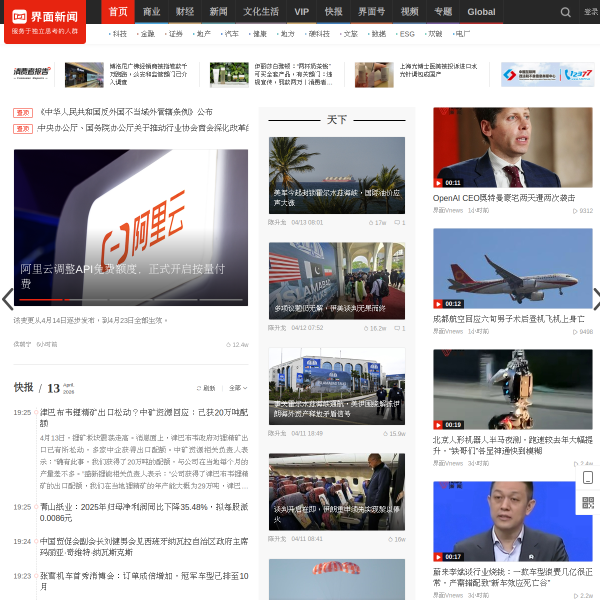Viewport: 600px width, 600px height.
Task: Open the 新闻 tab
Action: pos(219,12)
